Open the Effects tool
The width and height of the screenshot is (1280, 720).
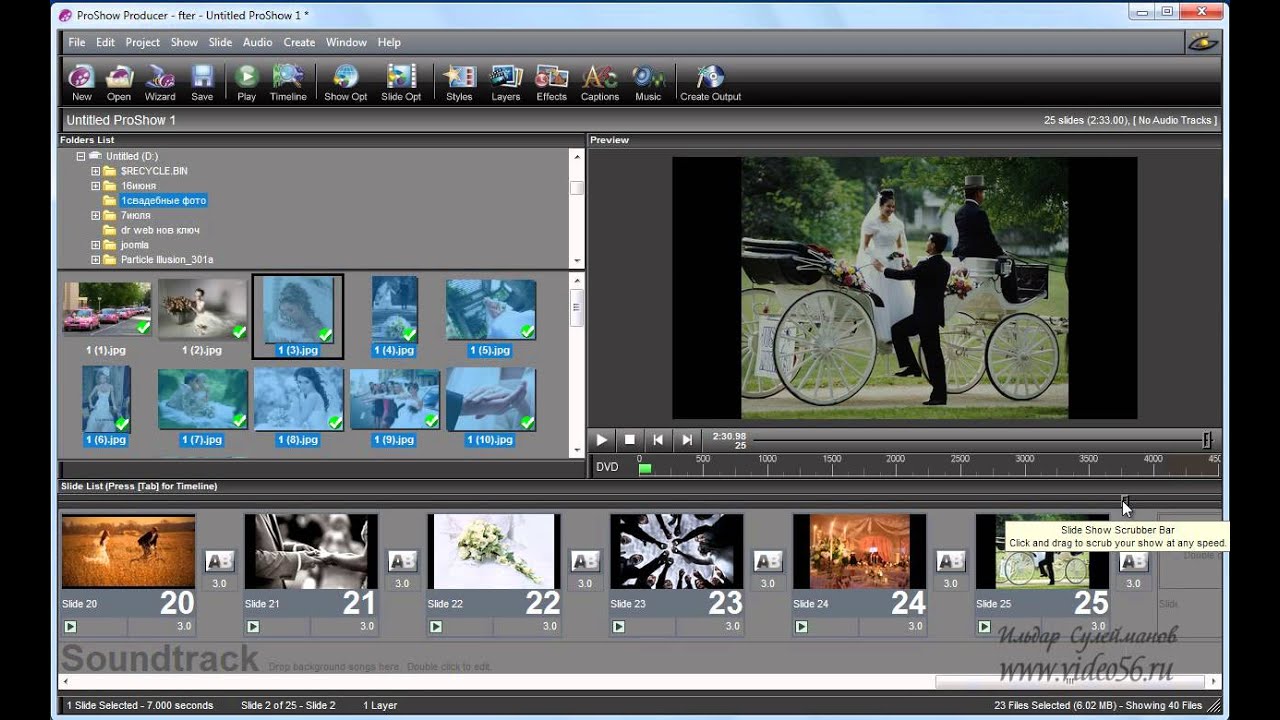(x=551, y=82)
